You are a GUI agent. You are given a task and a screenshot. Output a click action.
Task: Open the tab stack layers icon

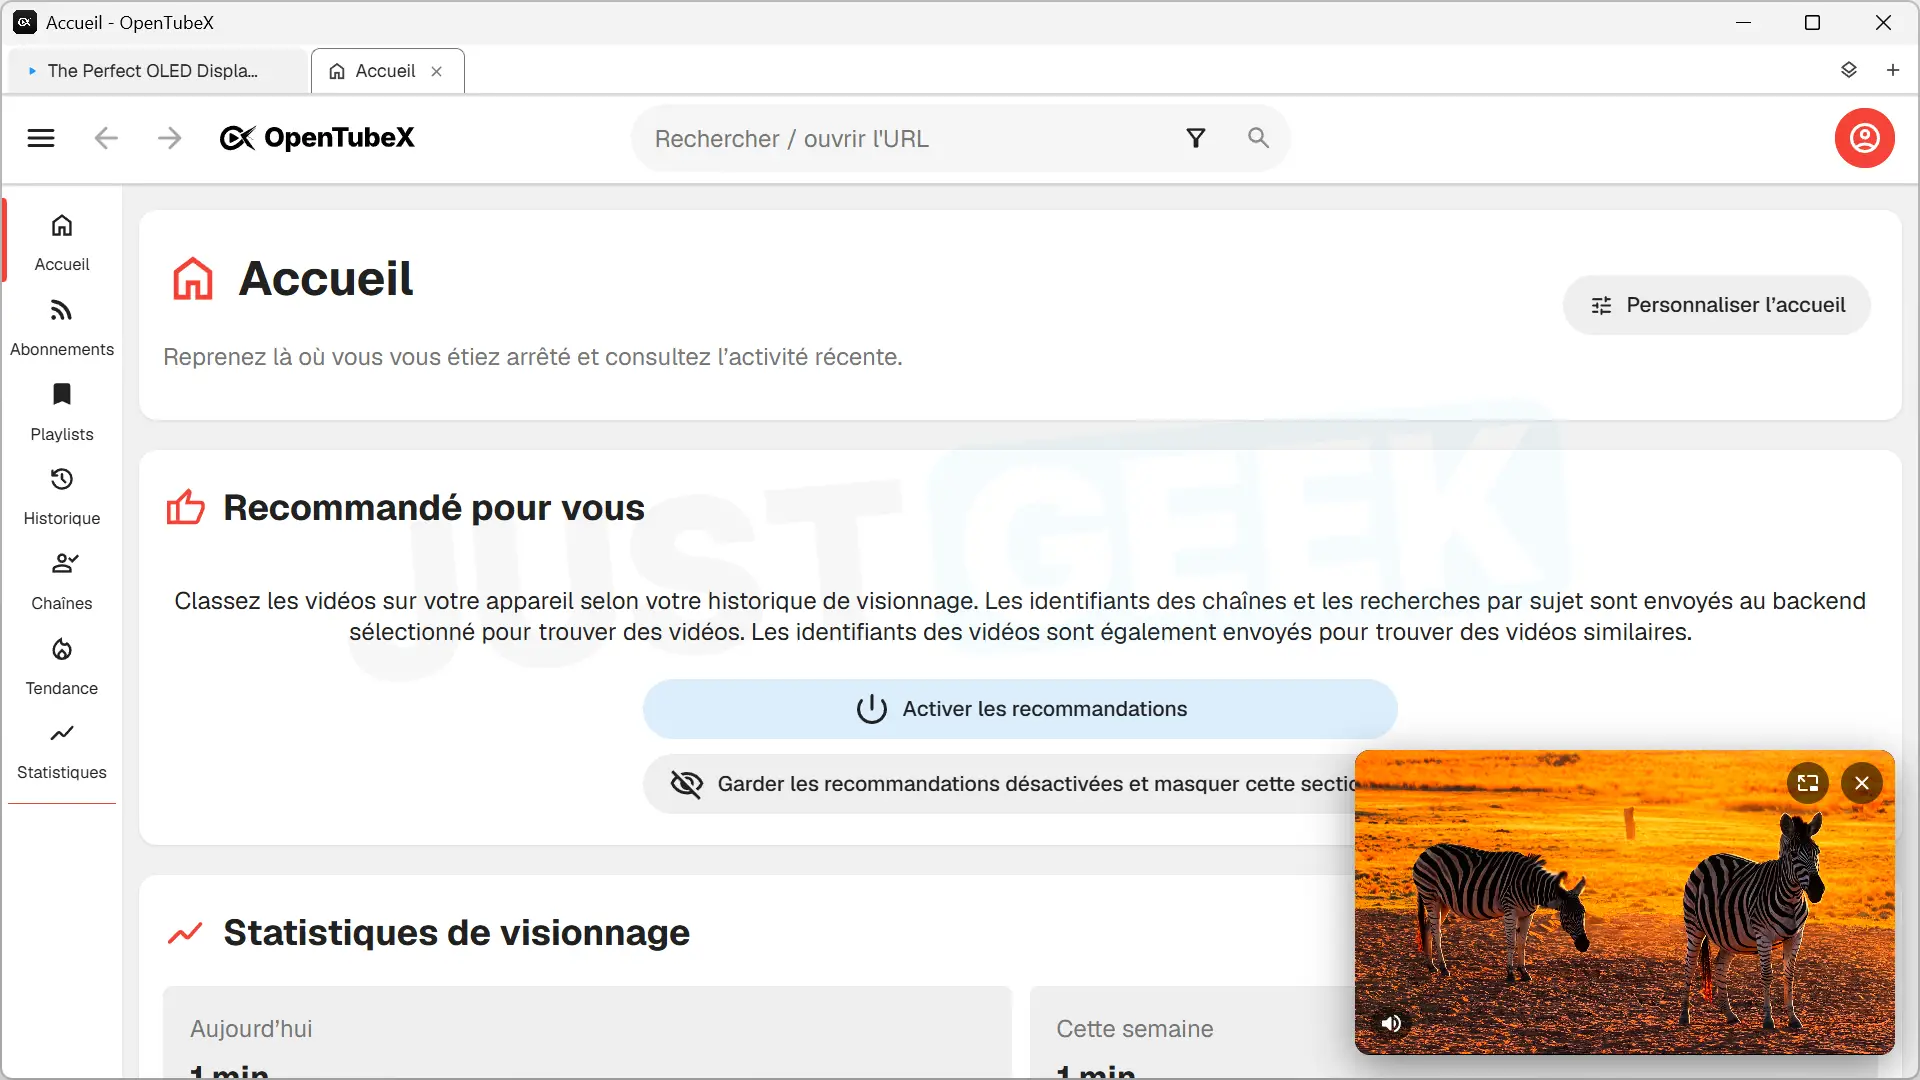[x=1848, y=70]
